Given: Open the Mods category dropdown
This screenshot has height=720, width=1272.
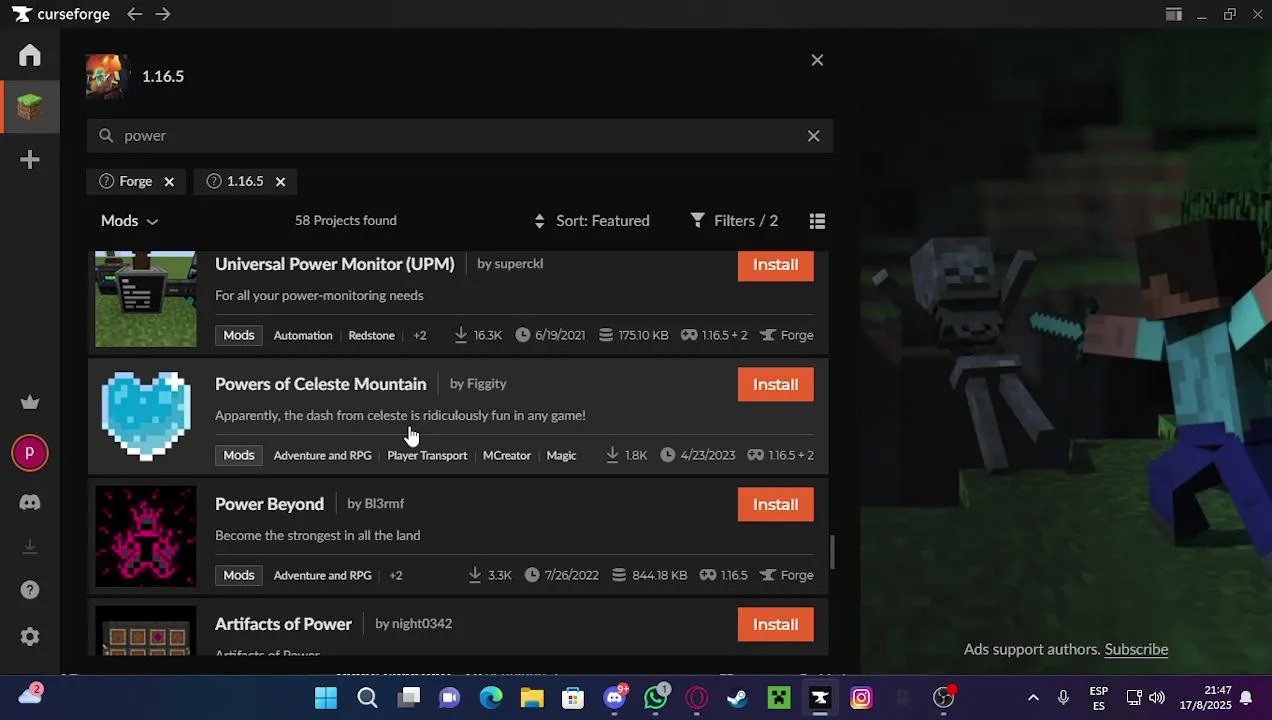Looking at the screenshot, I should pos(129,221).
